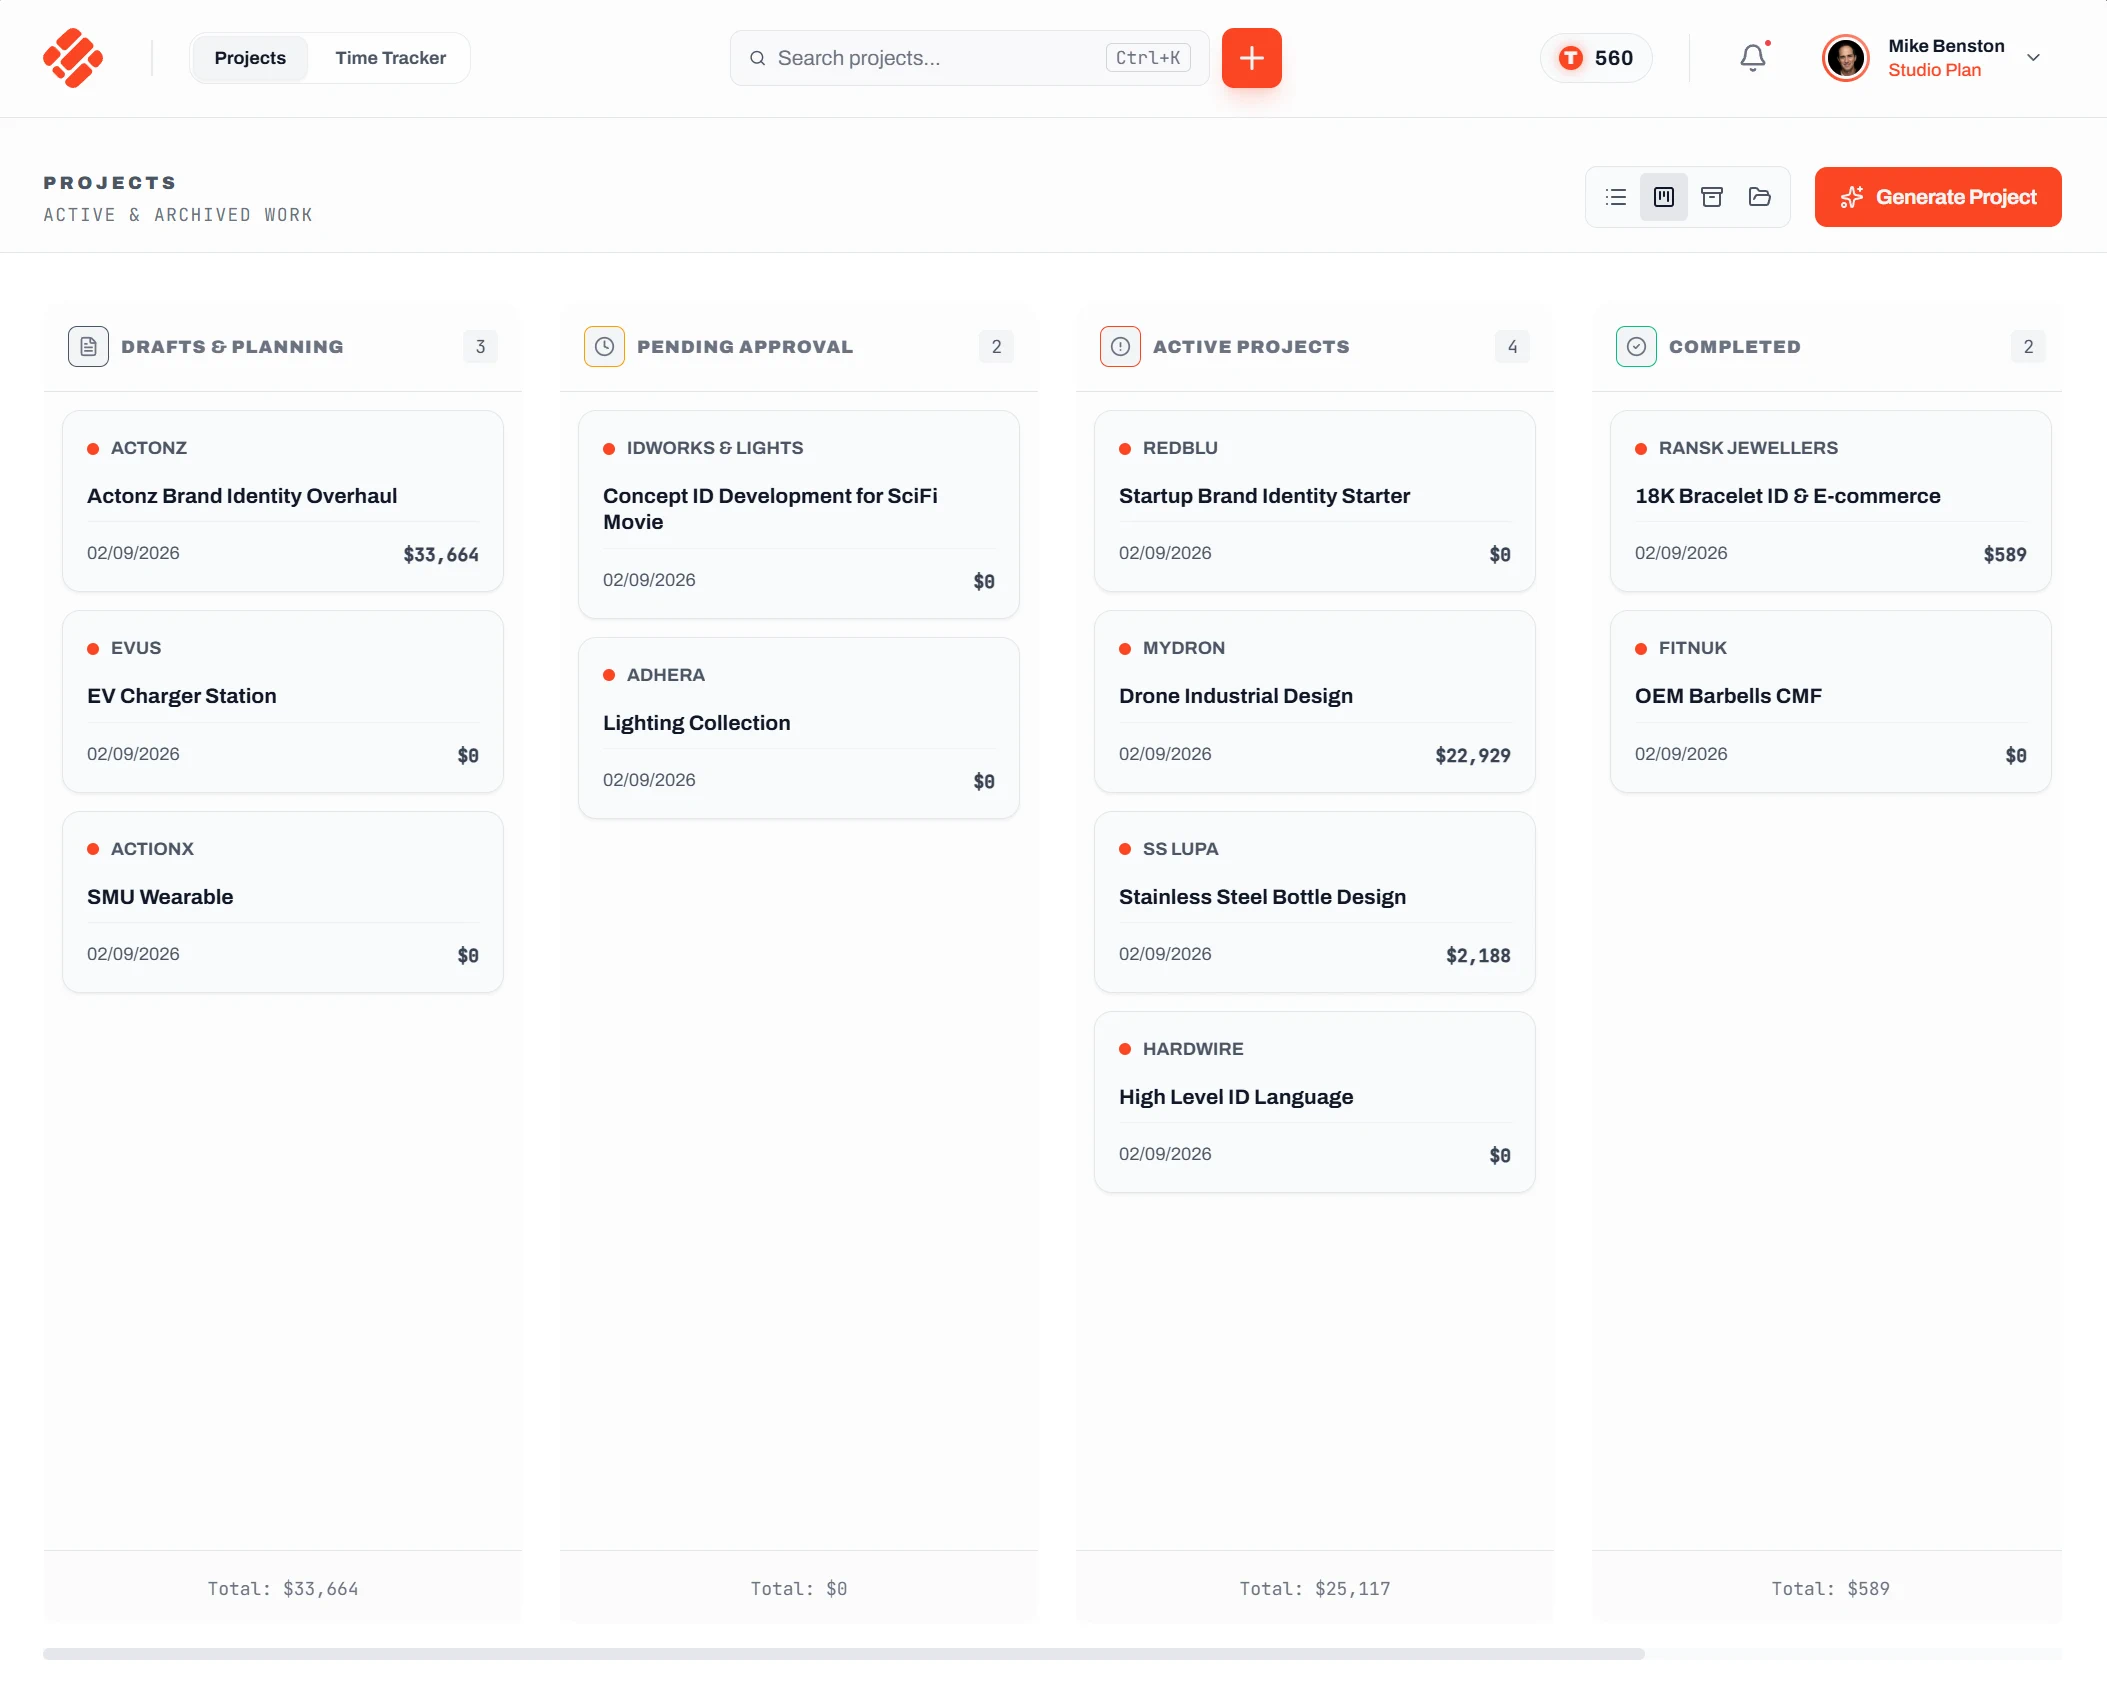
Task: Click the Pending Approval clock icon
Action: [x=604, y=347]
